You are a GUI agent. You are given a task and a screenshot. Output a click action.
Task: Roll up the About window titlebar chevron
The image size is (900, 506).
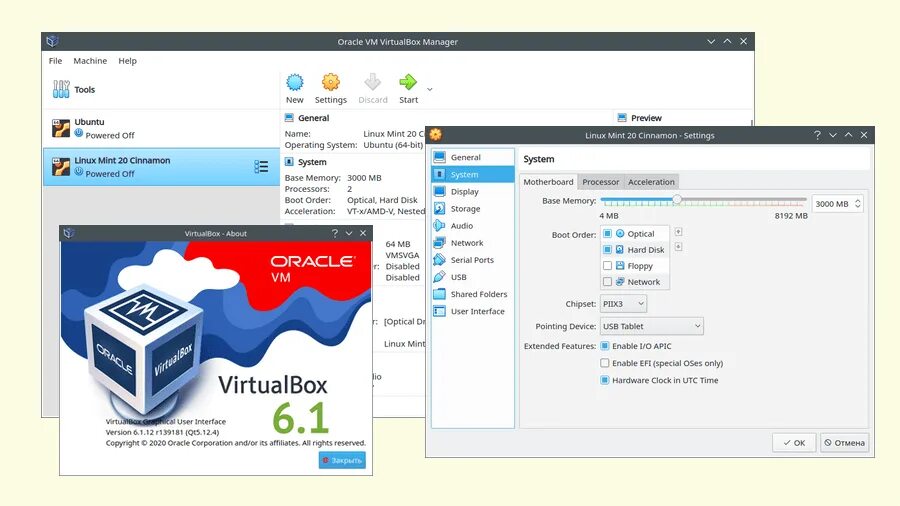(348, 233)
